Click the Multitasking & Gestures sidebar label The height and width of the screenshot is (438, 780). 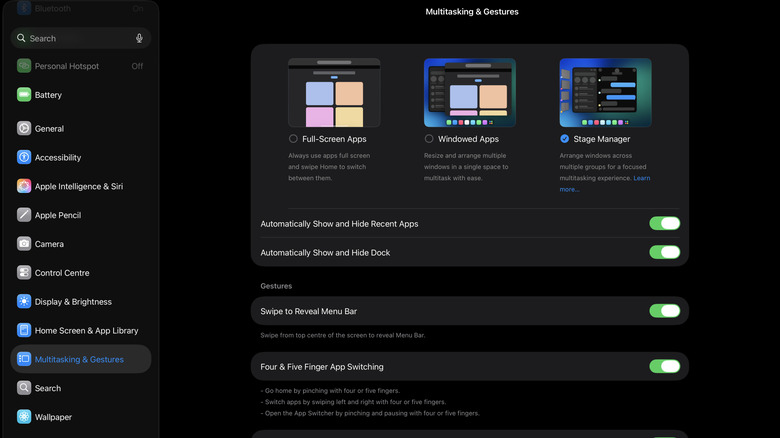79,359
